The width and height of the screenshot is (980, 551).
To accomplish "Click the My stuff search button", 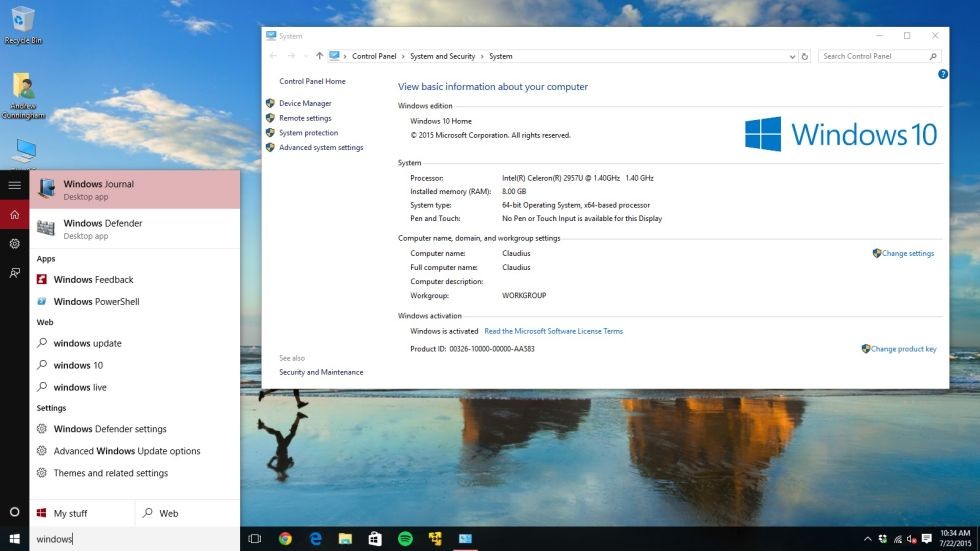I will 82,513.
